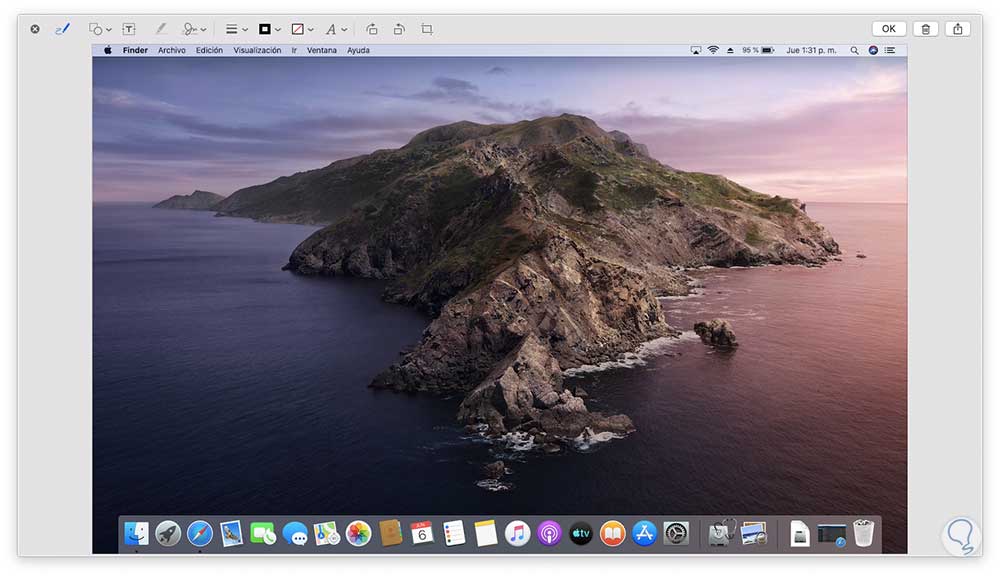This screenshot has height=577, width=1000.
Task: Click the battery 95 % indicator
Action: coord(758,50)
